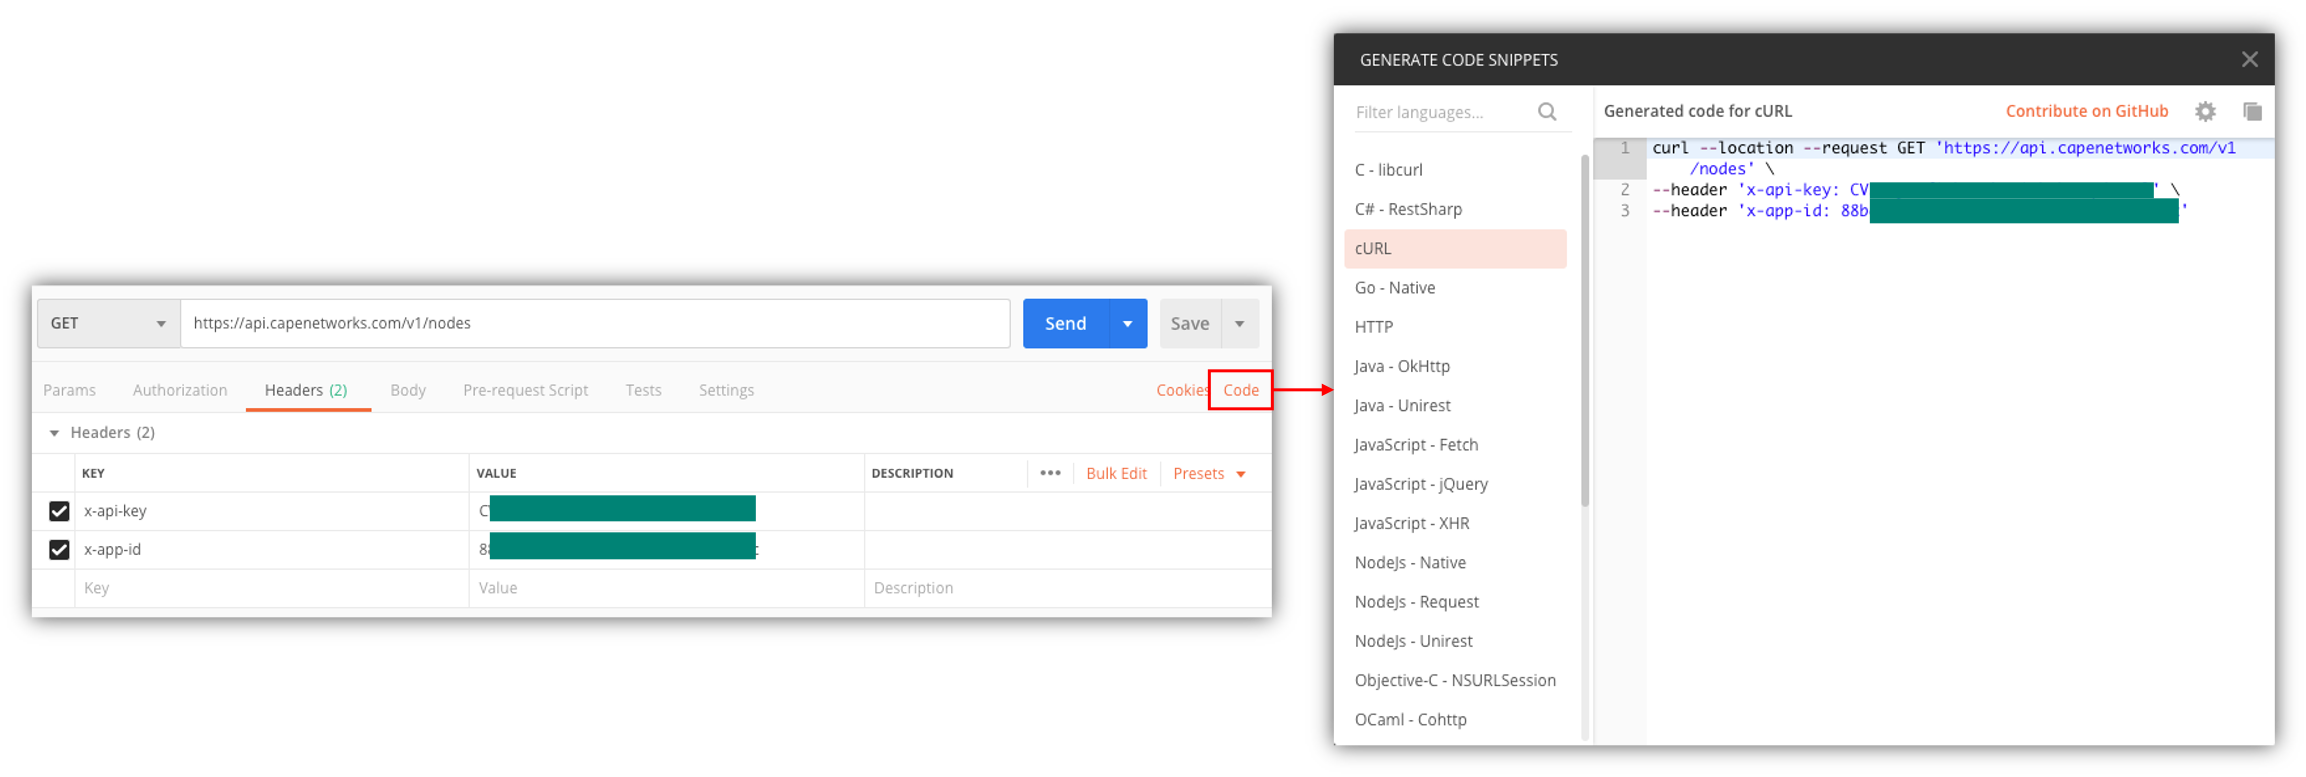
Task: Click the Save button
Action: tap(1190, 323)
